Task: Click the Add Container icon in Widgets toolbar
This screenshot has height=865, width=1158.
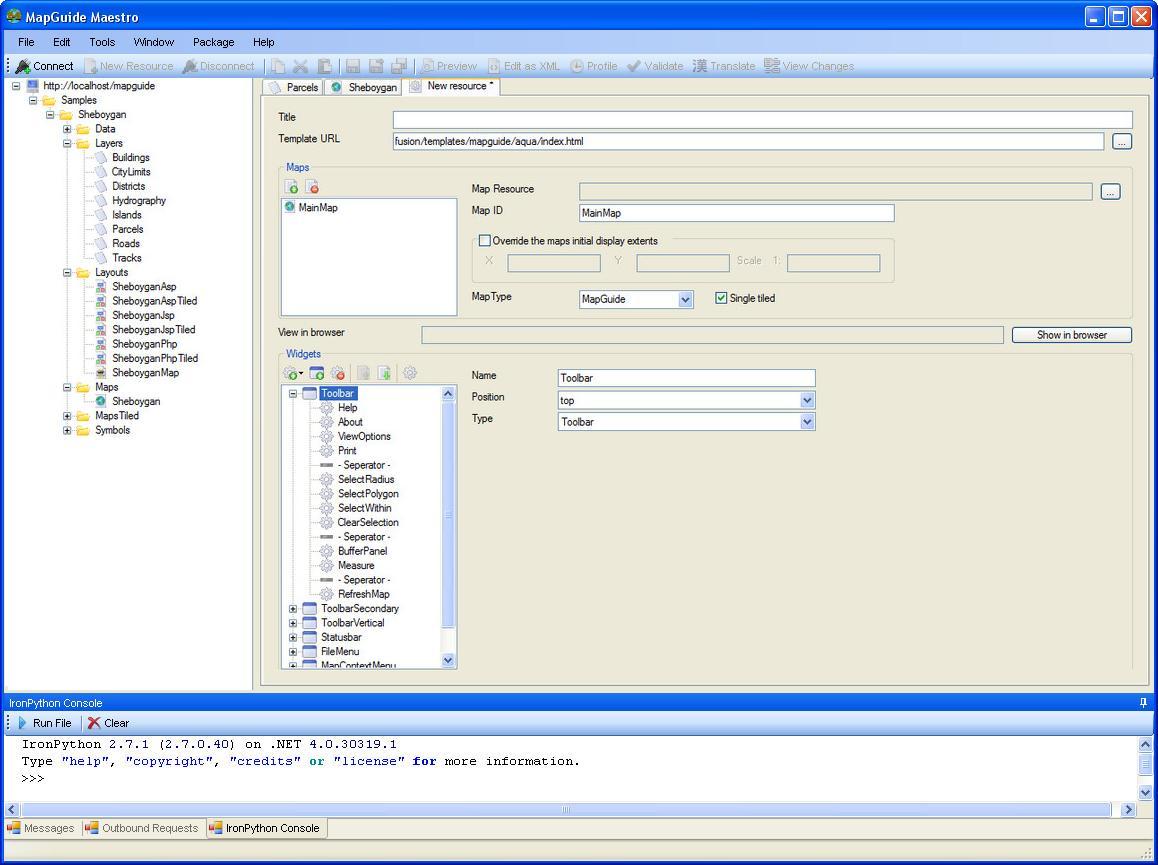Action: (x=317, y=372)
